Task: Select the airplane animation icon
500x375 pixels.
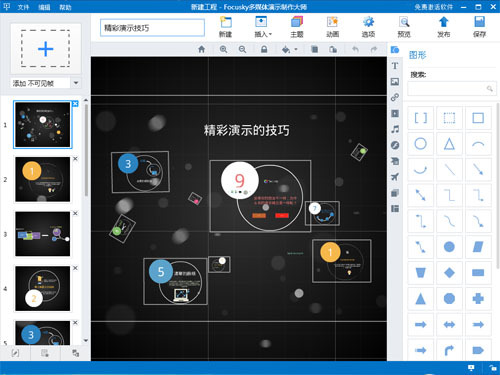Action: (395, 177)
